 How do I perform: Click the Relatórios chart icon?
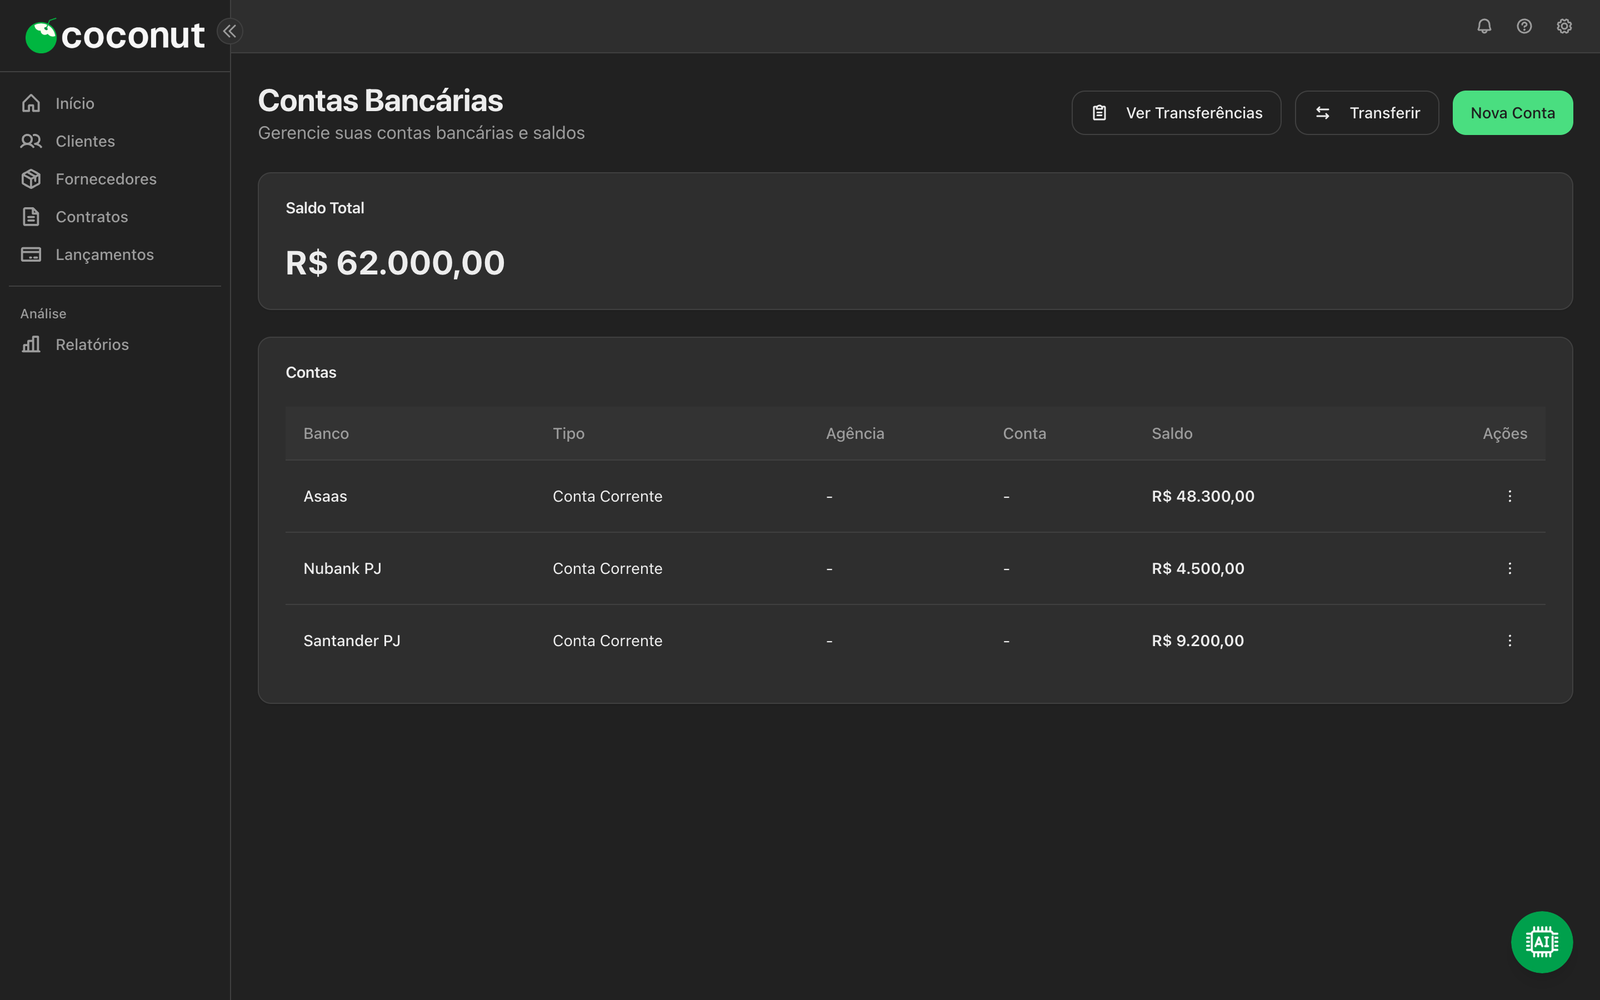click(31, 344)
